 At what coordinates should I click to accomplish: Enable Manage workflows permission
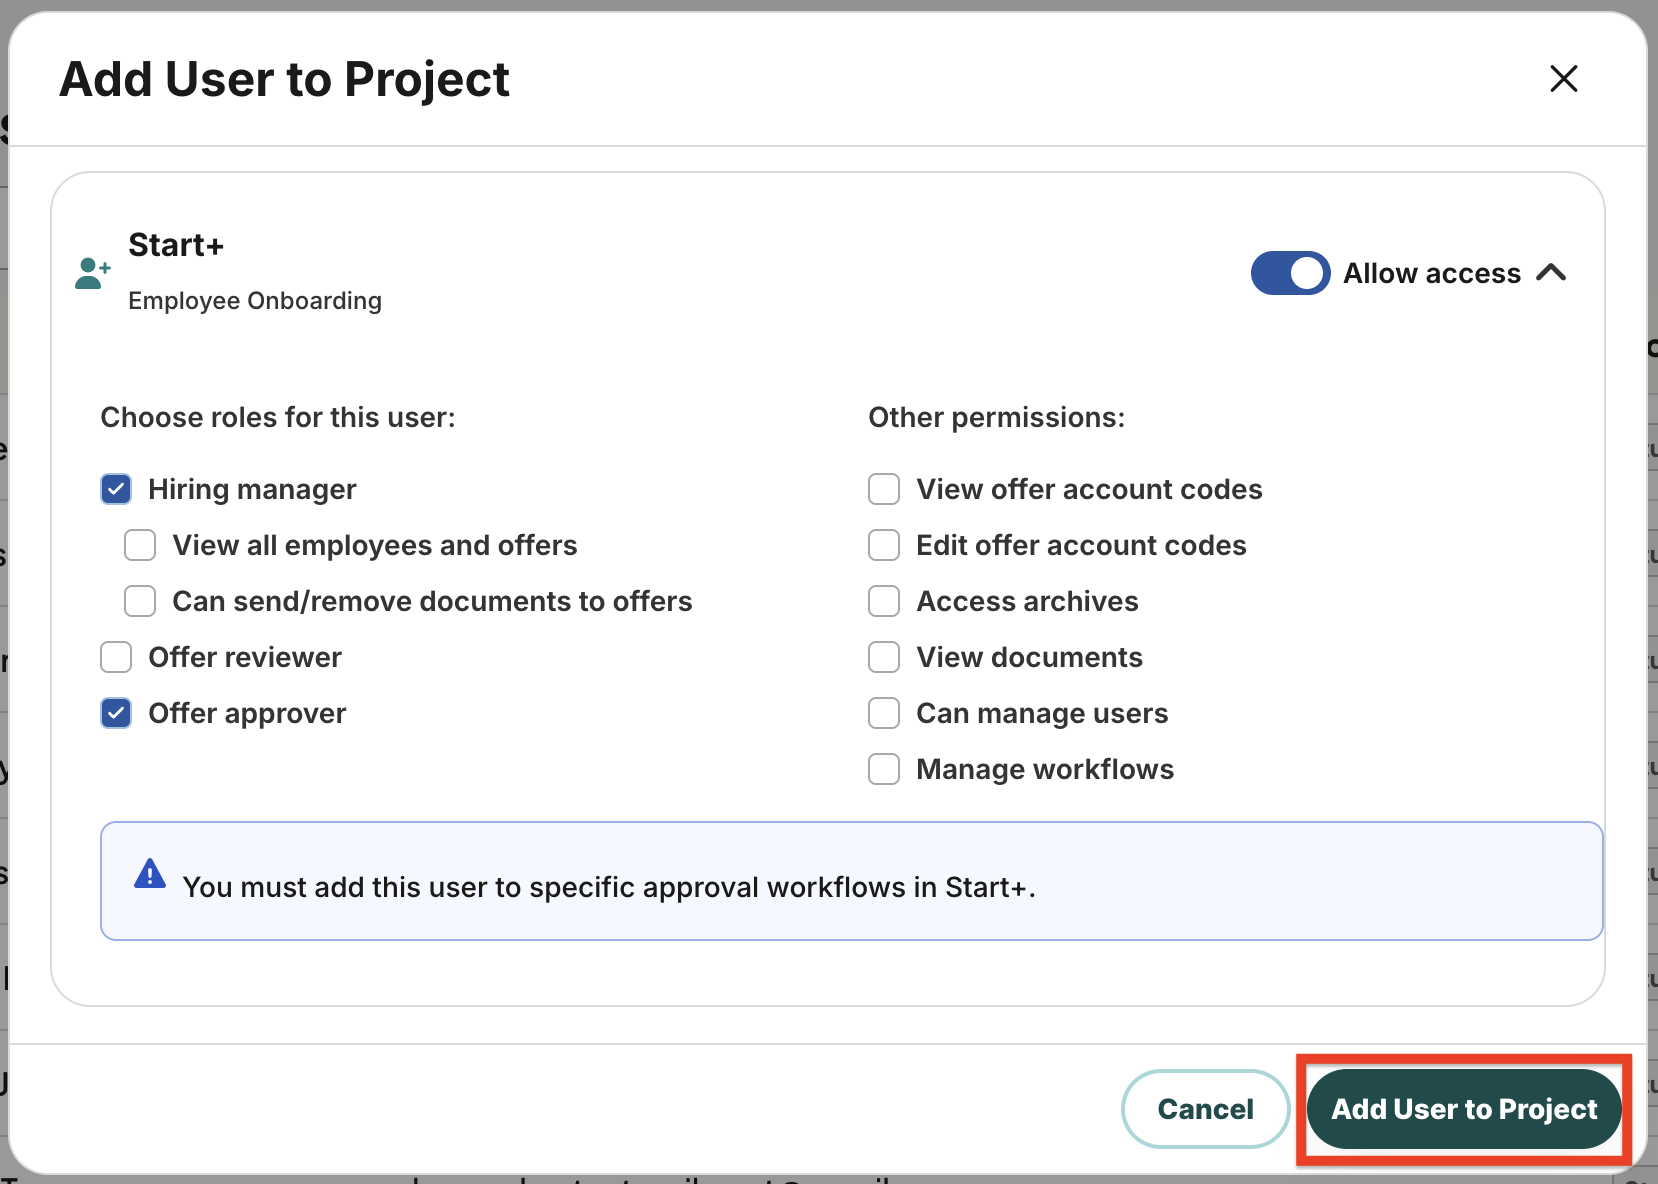coord(884,769)
